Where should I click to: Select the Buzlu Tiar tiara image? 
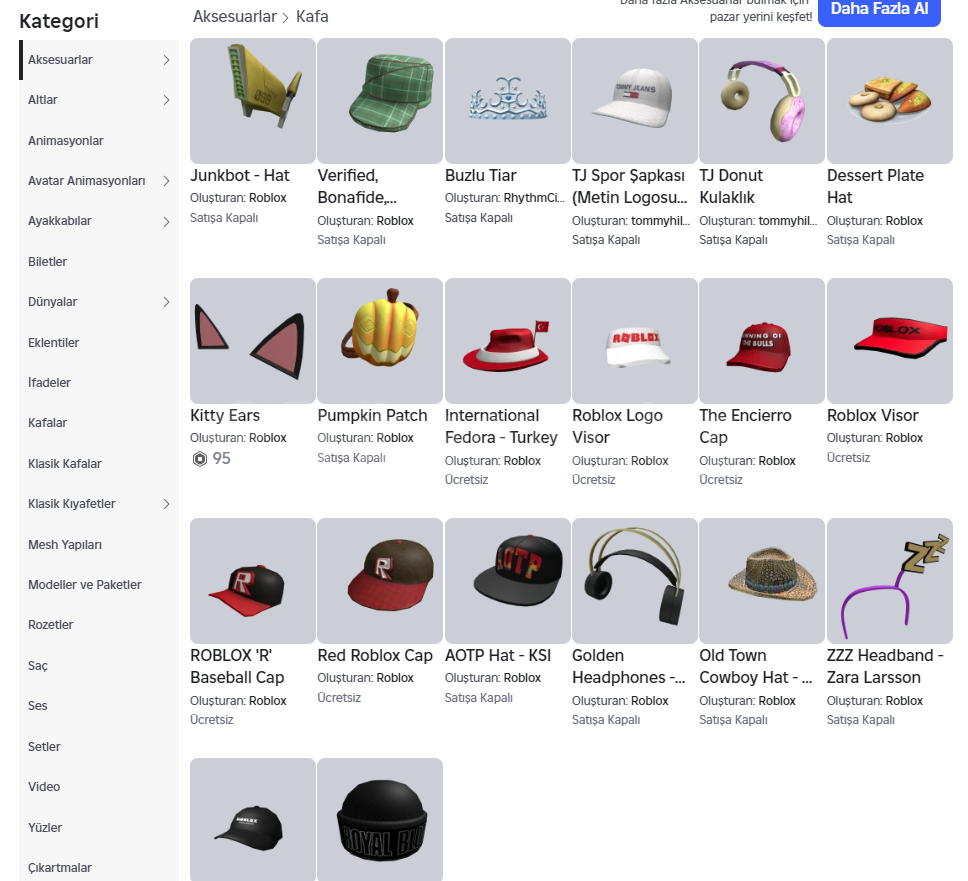coord(507,101)
